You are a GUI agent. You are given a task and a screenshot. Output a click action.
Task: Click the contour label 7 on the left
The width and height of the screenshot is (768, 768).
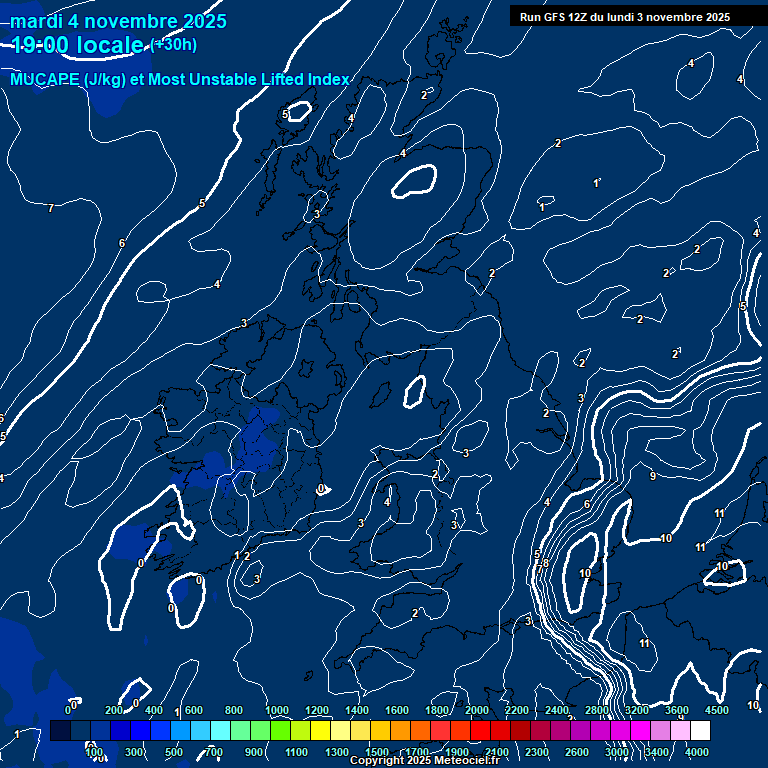(51, 208)
